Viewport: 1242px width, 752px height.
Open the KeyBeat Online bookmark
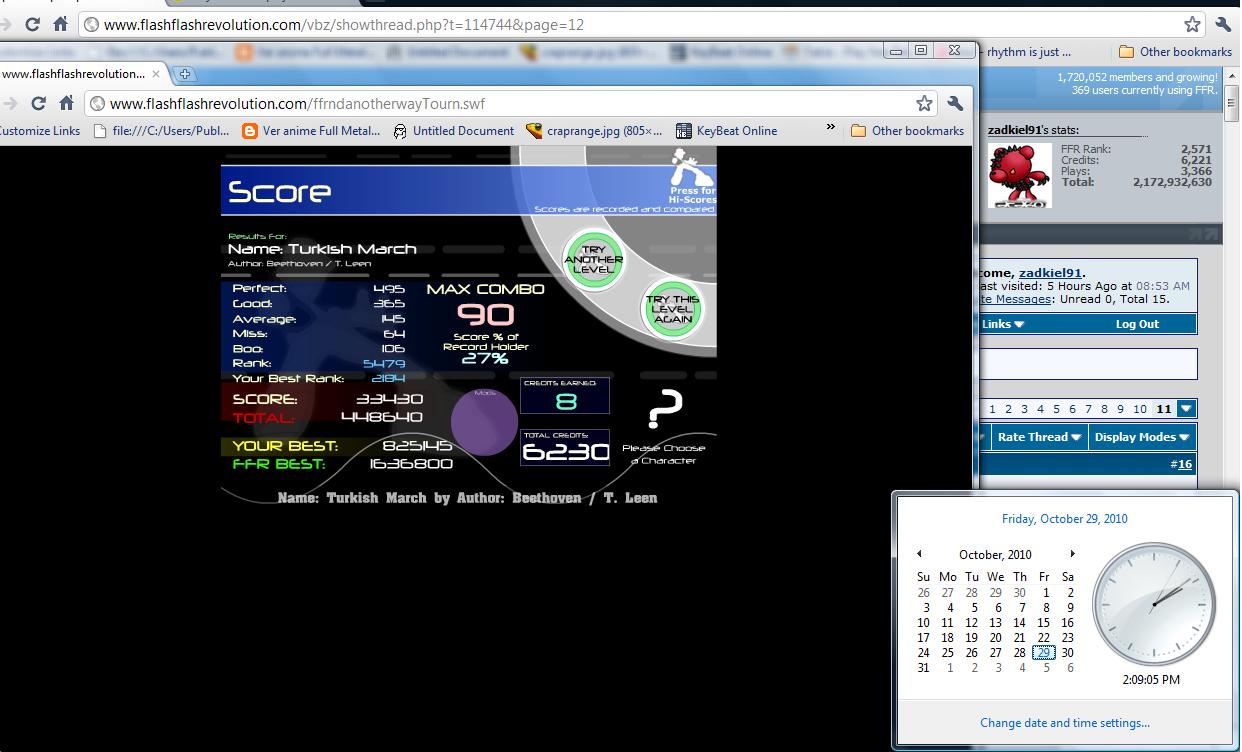tap(726, 130)
